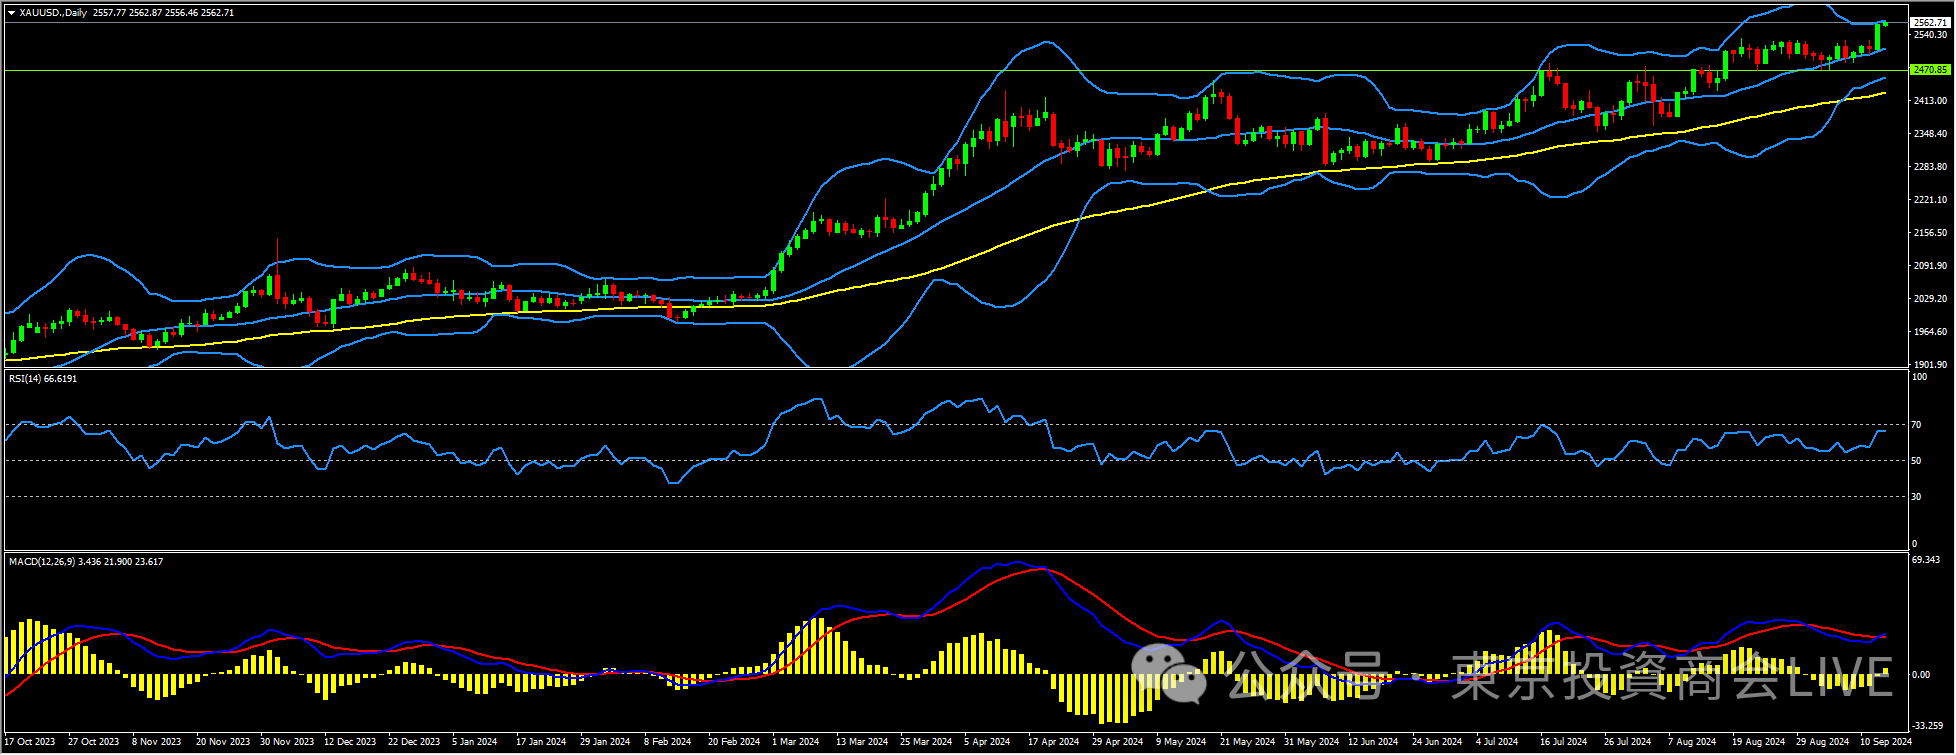The image size is (1956, 755).
Task: Click MACD scale label -33.259
Action: pyautogui.click(x=1927, y=726)
